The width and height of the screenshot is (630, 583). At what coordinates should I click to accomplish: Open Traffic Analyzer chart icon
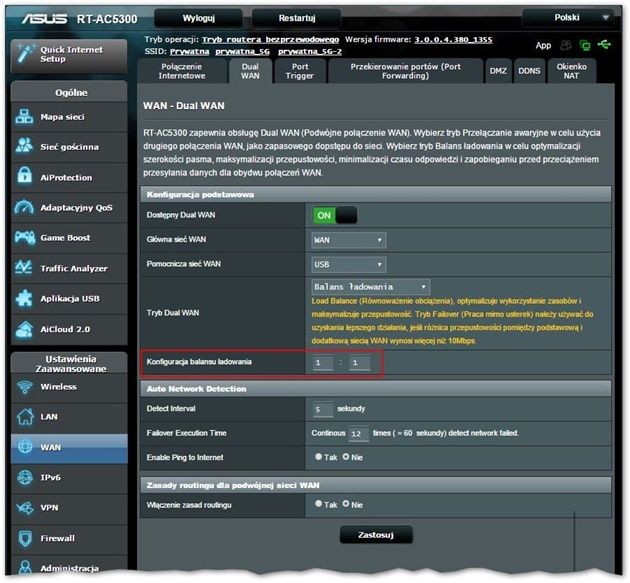click(x=24, y=268)
